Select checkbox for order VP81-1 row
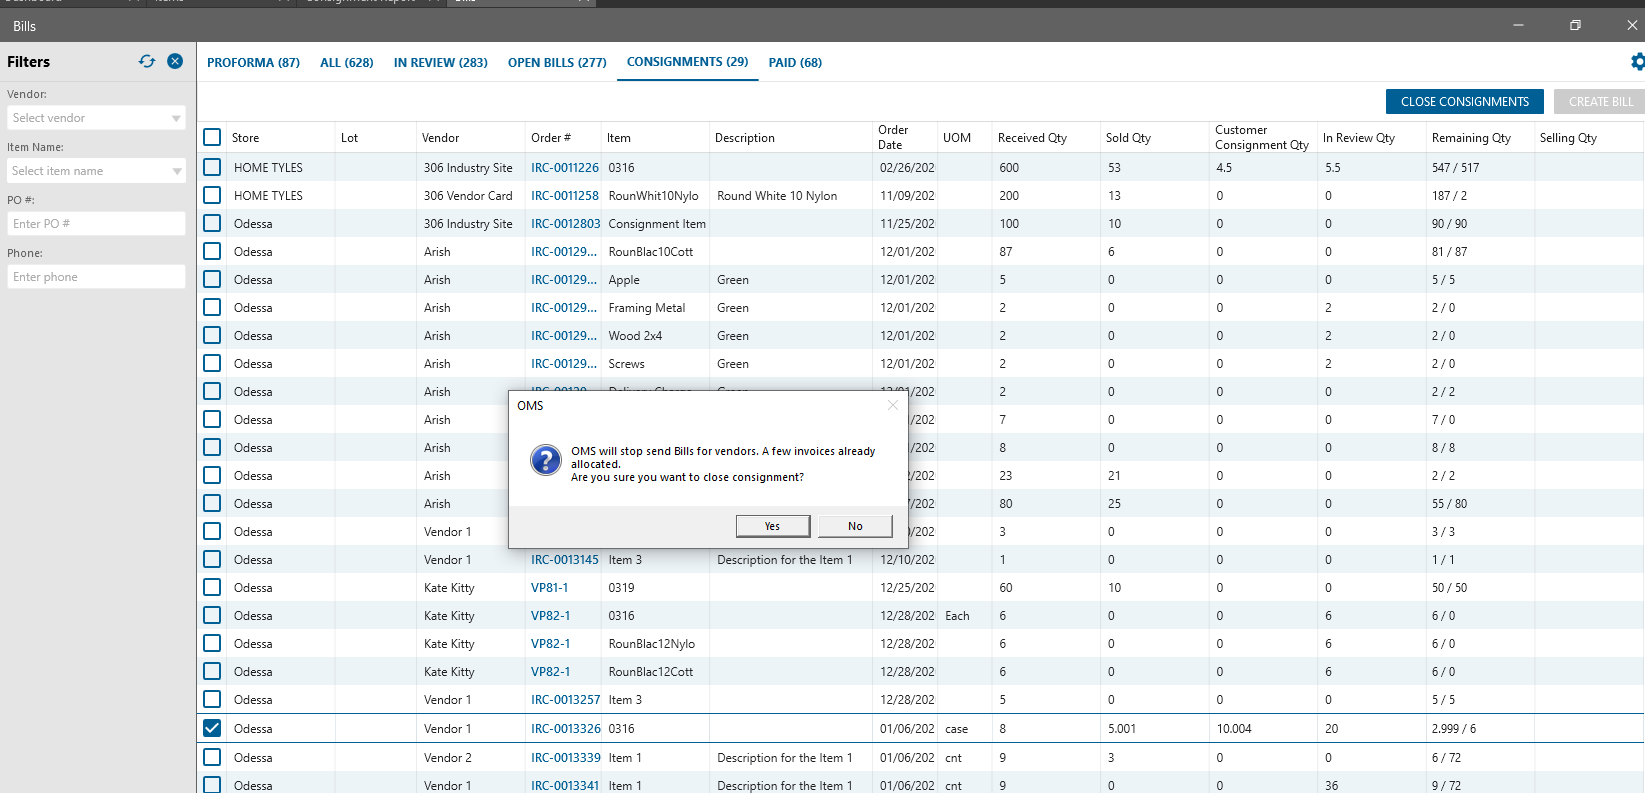This screenshot has height=793, width=1645. pyautogui.click(x=212, y=587)
